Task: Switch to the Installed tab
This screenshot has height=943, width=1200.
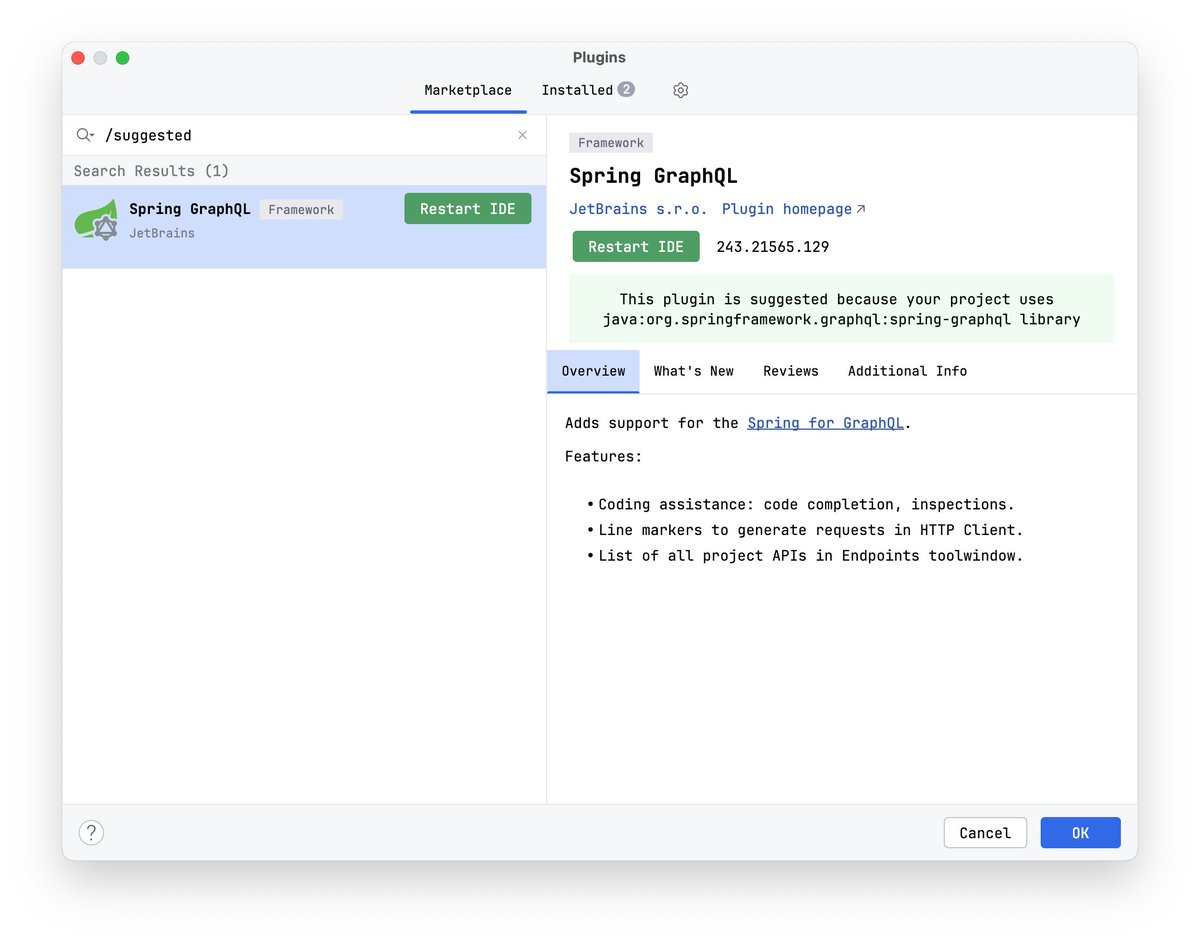Action: [x=588, y=90]
